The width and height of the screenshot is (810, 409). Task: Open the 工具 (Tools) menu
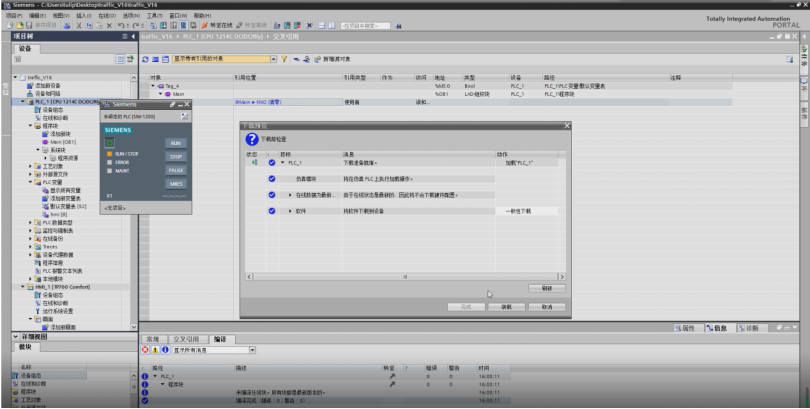coord(154,16)
